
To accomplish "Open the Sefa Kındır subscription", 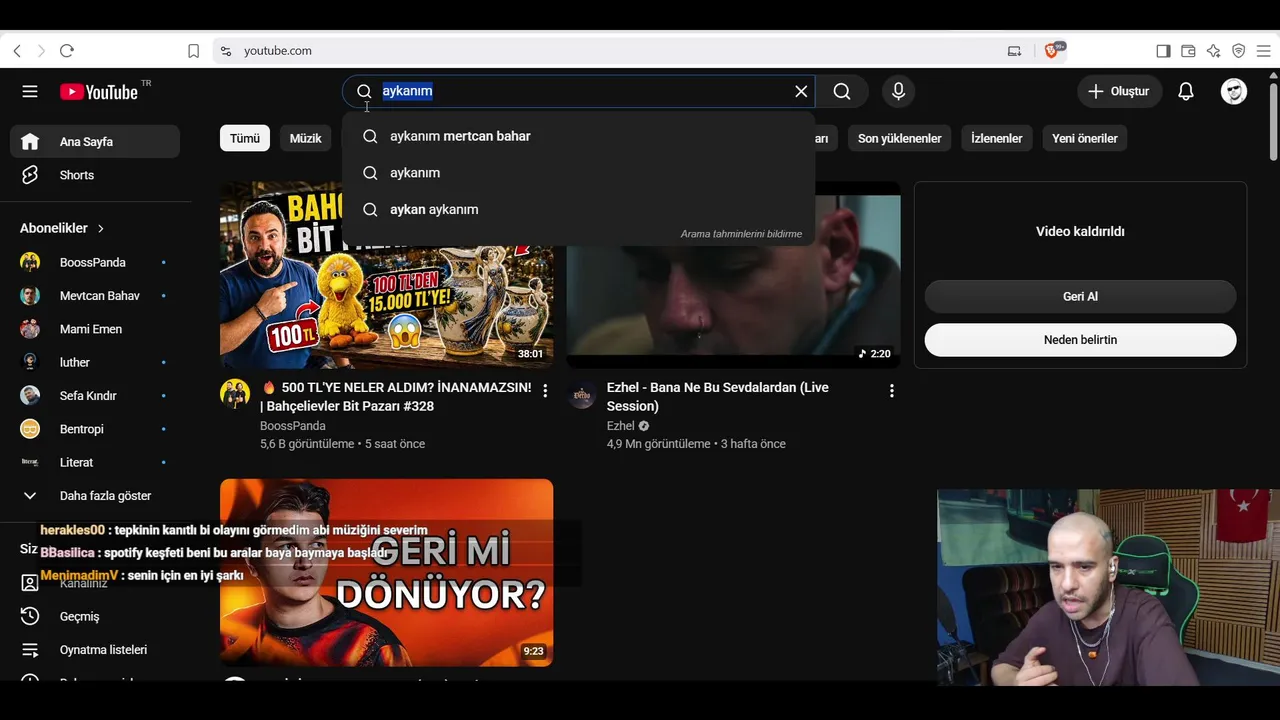I will tap(95, 396).
